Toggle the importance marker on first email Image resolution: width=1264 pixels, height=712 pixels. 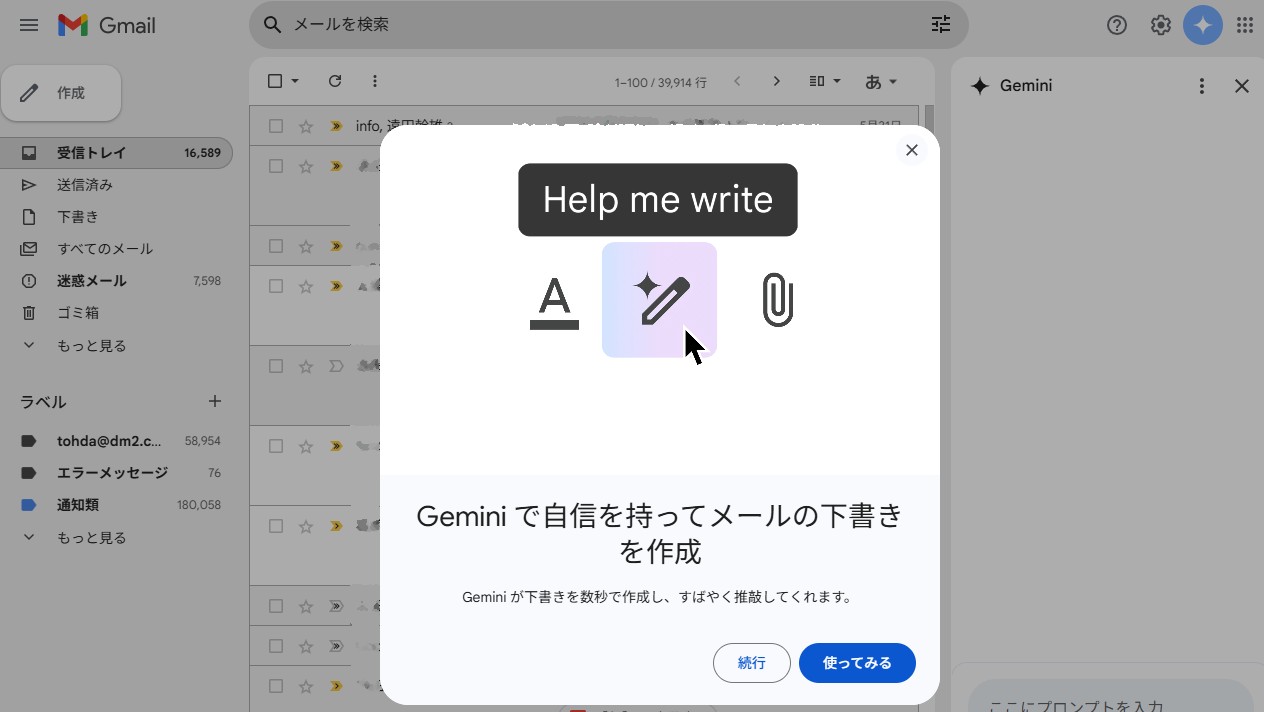[x=336, y=126]
